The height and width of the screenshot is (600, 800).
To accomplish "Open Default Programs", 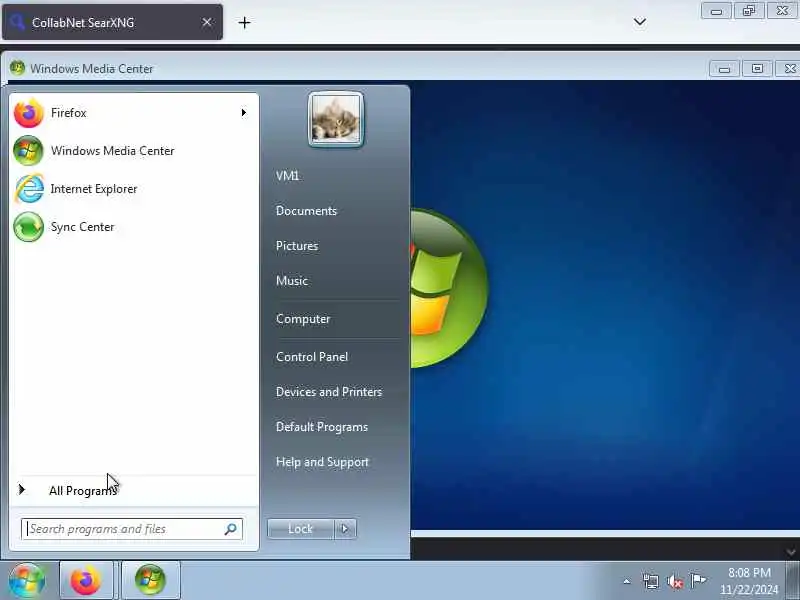I will click(x=322, y=427).
